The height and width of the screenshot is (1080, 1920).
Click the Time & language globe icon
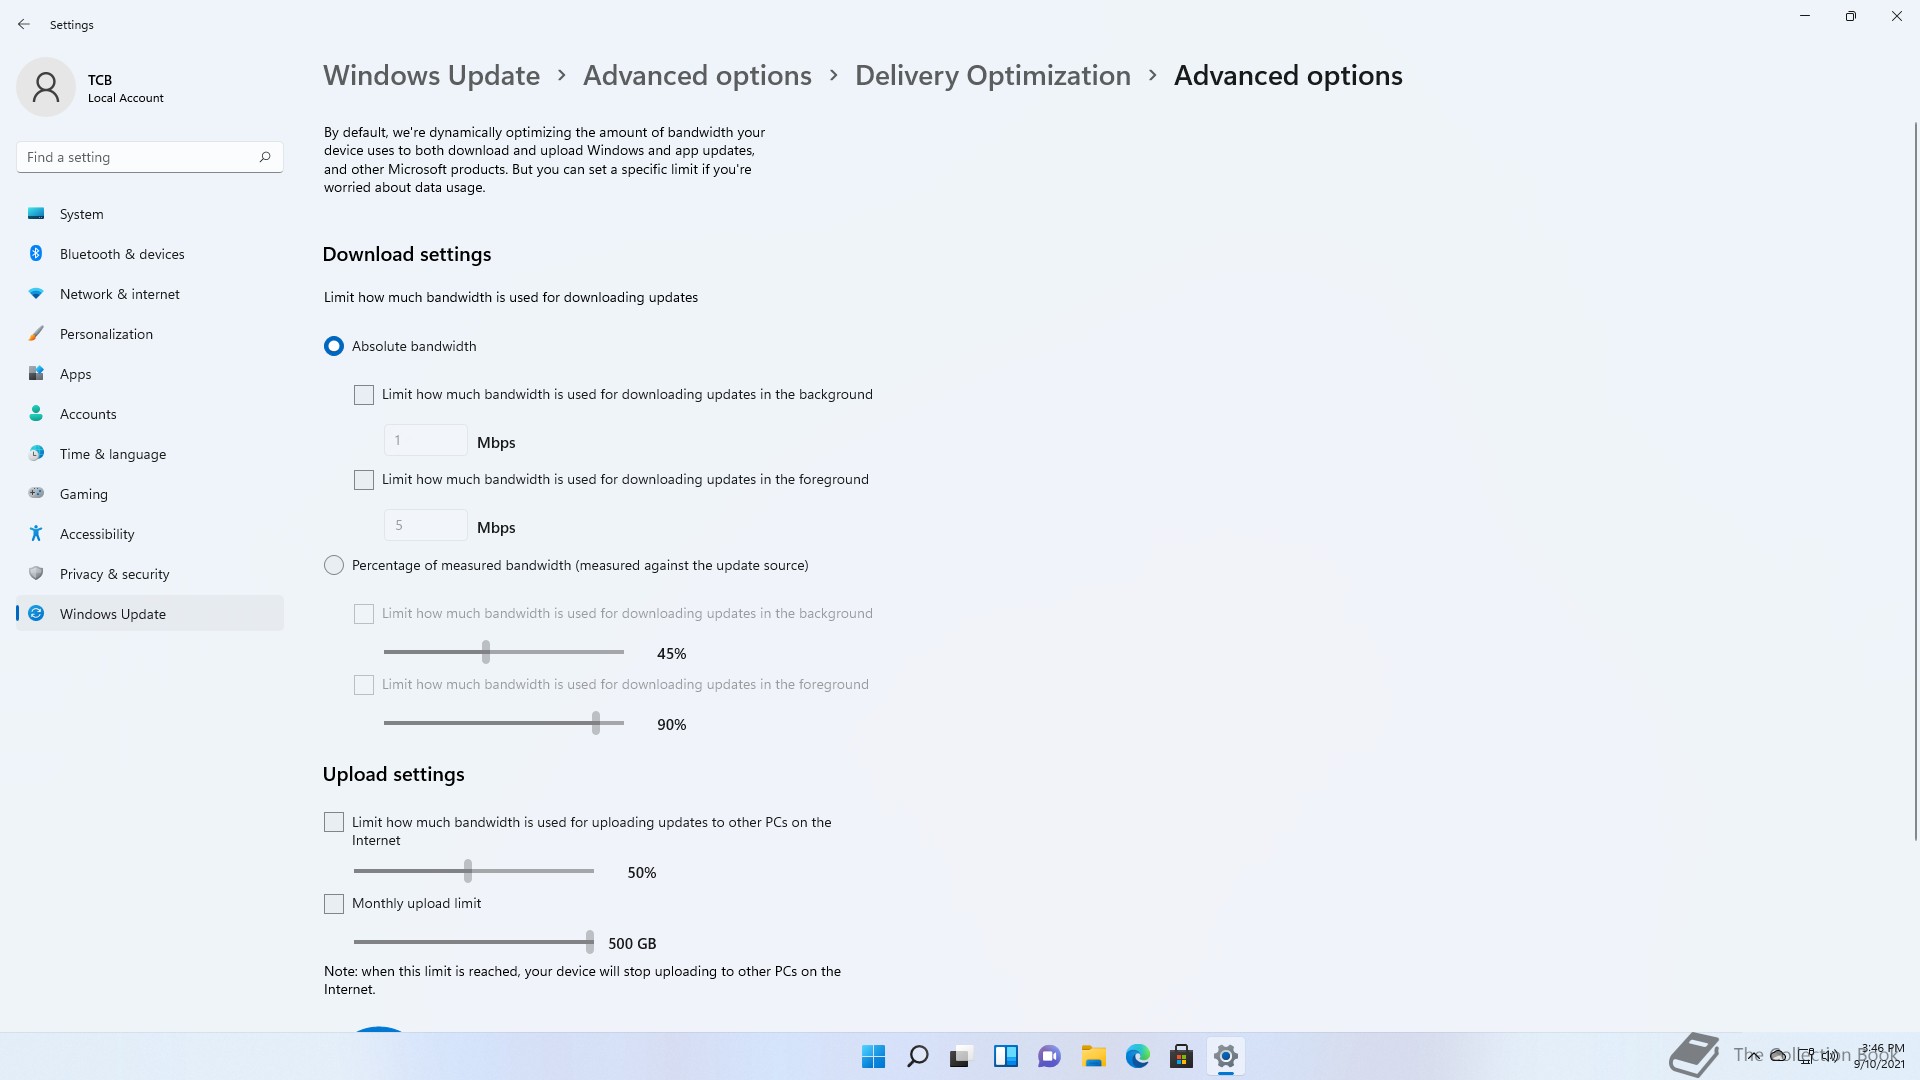tap(36, 453)
